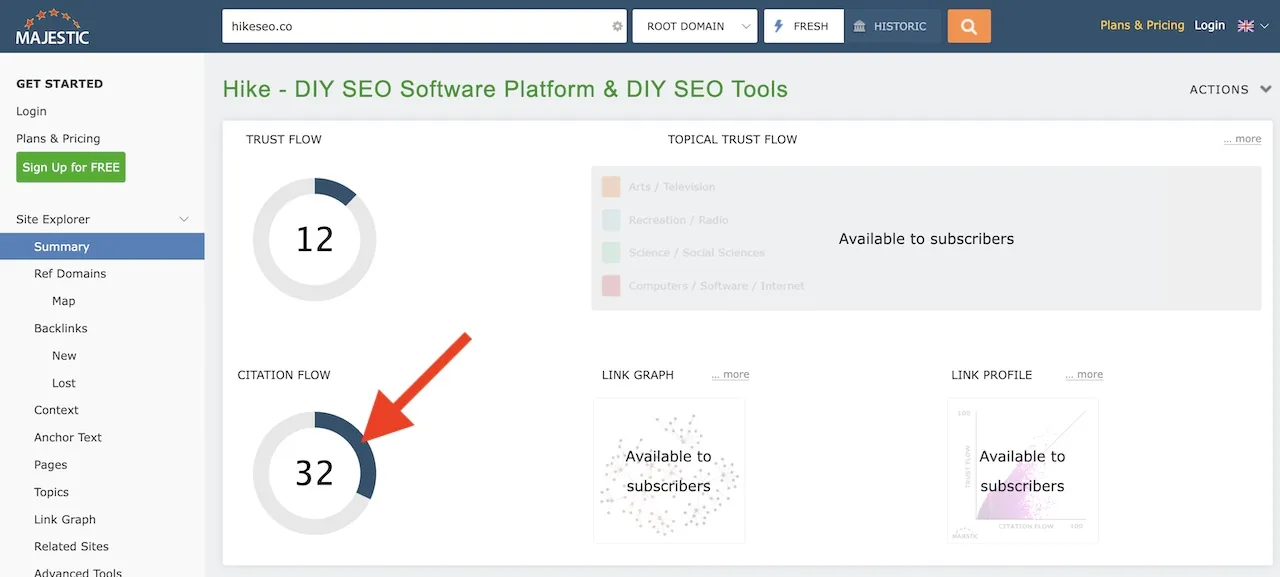The image size is (1280, 577).
Task: Click the Link Graph more link
Action: [730, 375]
